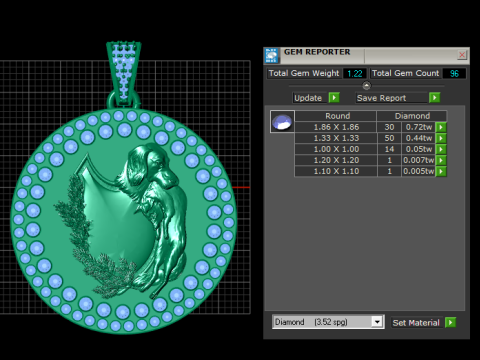Click the 0.007tw weight cell
The width and height of the screenshot is (480, 360).
pos(419,160)
